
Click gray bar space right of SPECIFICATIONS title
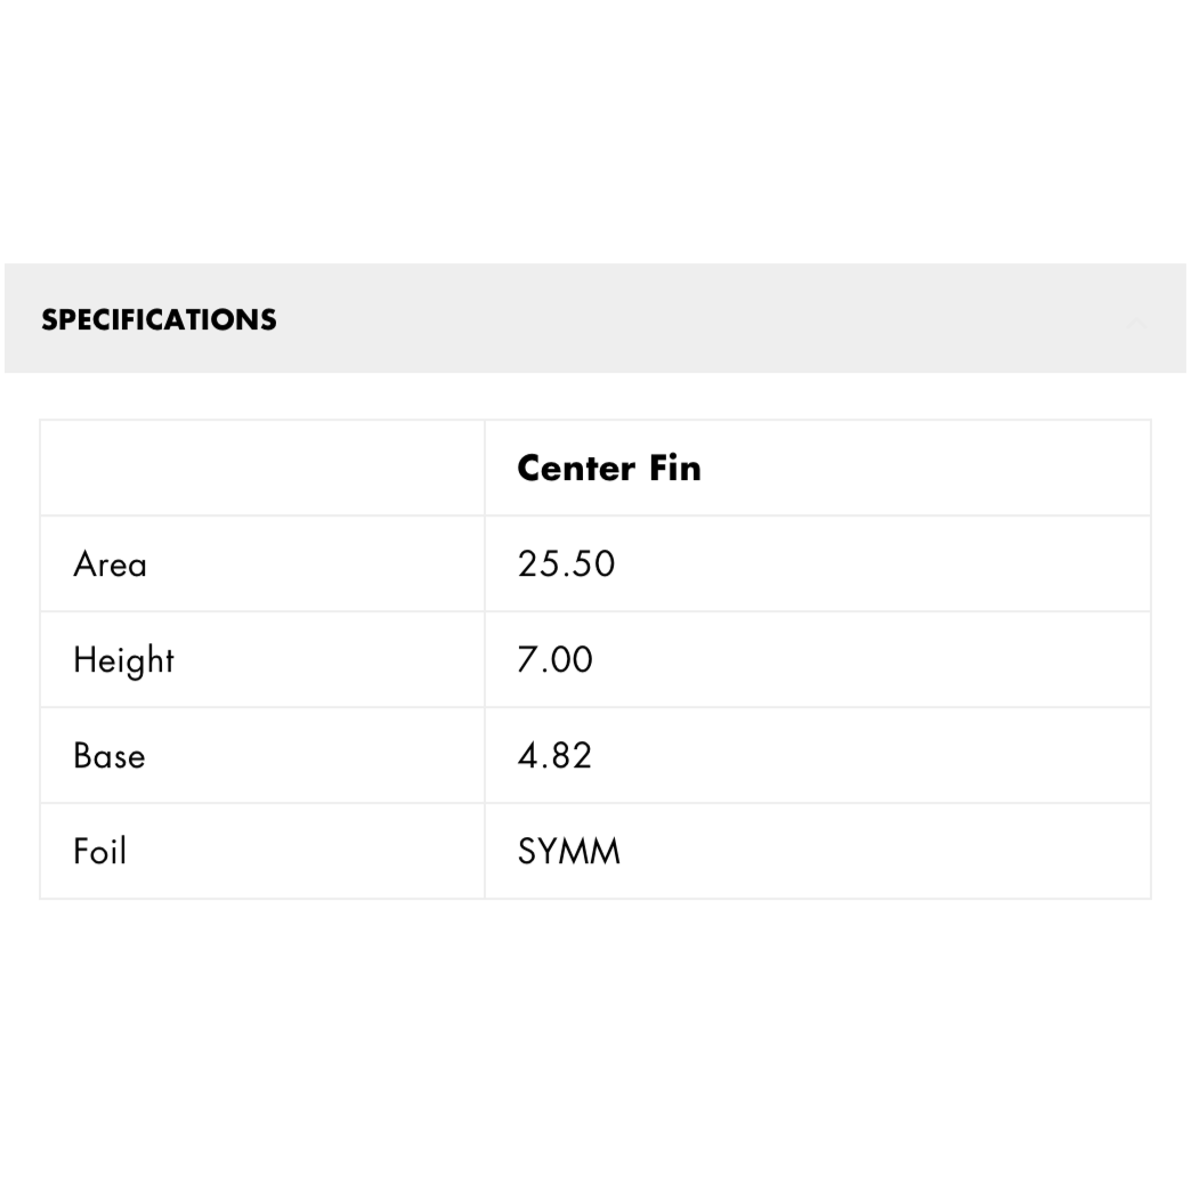click(700, 320)
